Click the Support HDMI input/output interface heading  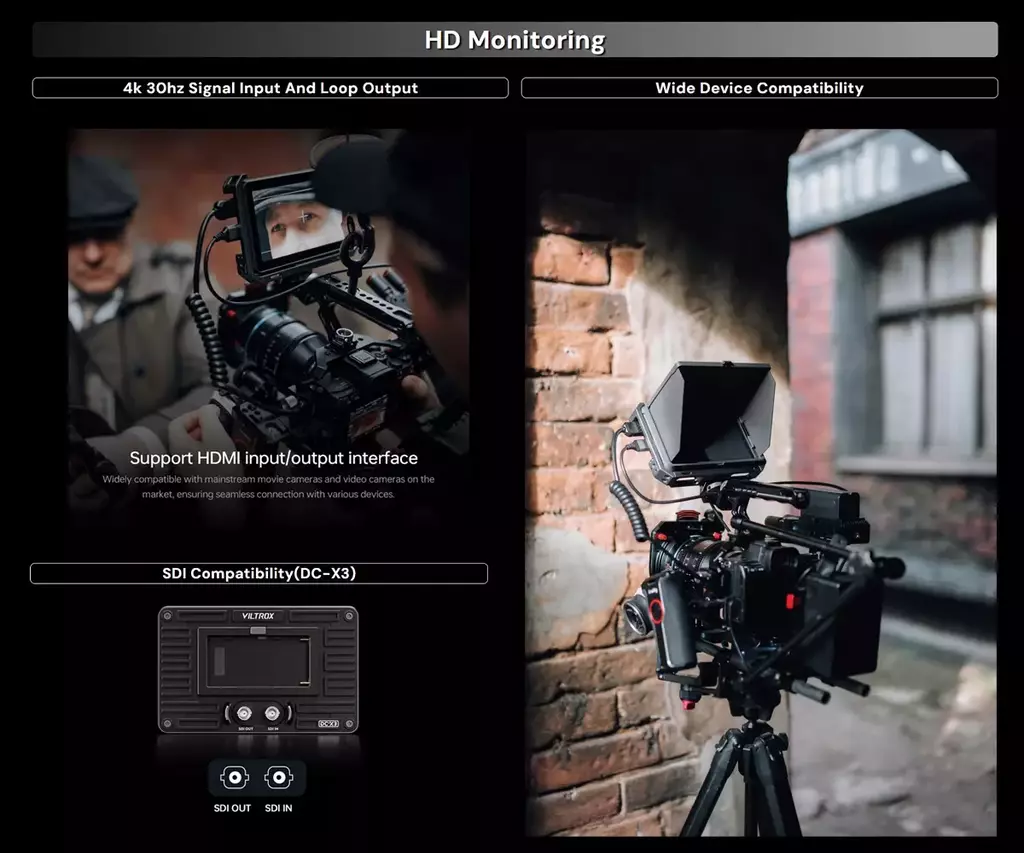273,458
